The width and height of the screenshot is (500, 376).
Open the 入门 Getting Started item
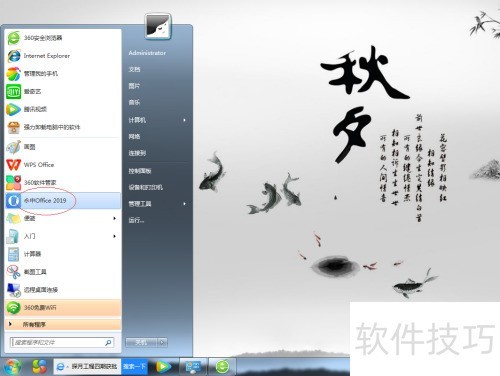click(x=63, y=236)
